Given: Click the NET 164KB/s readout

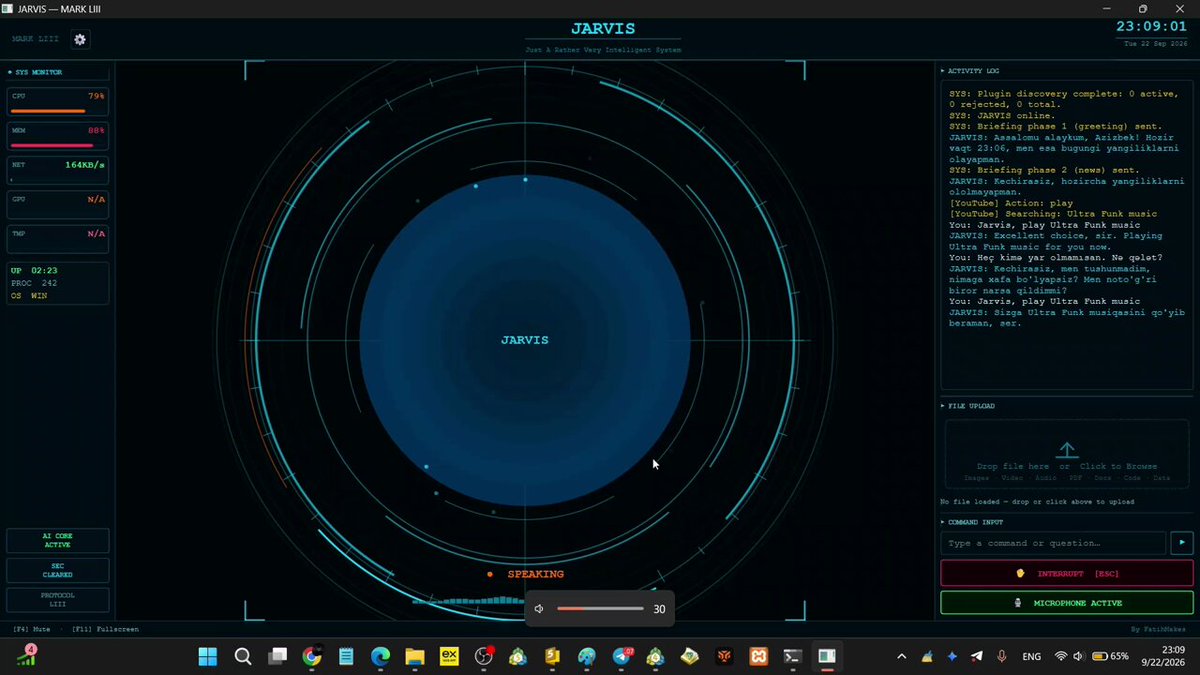Looking at the screenshot, I should pos(58,170).
